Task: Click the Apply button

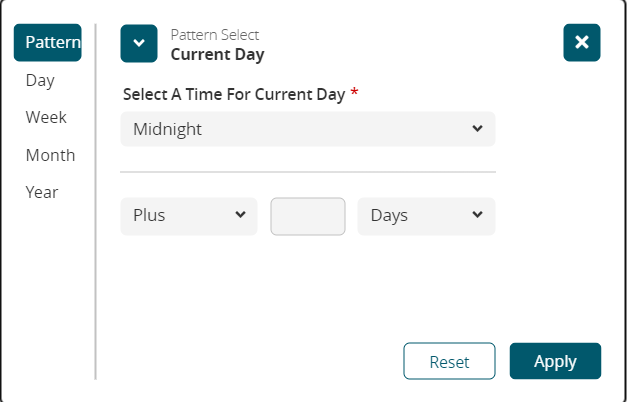Action: [555, 361]
